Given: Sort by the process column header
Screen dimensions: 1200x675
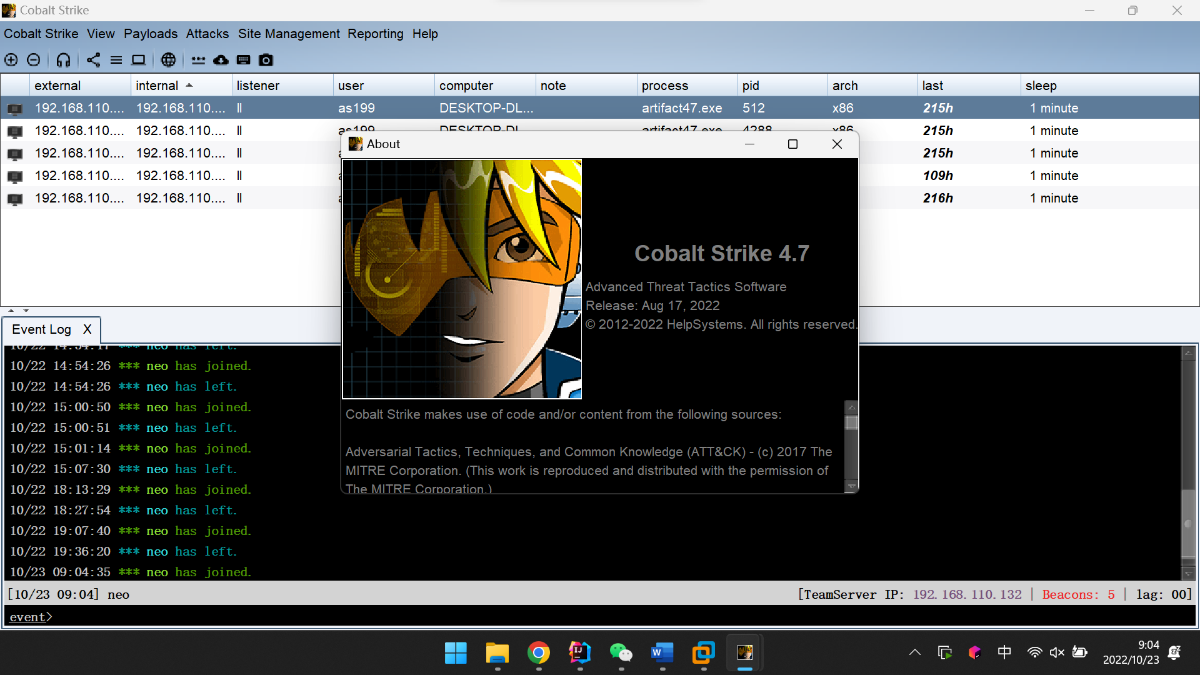Looking at the screenshot, I should [687, 86].
